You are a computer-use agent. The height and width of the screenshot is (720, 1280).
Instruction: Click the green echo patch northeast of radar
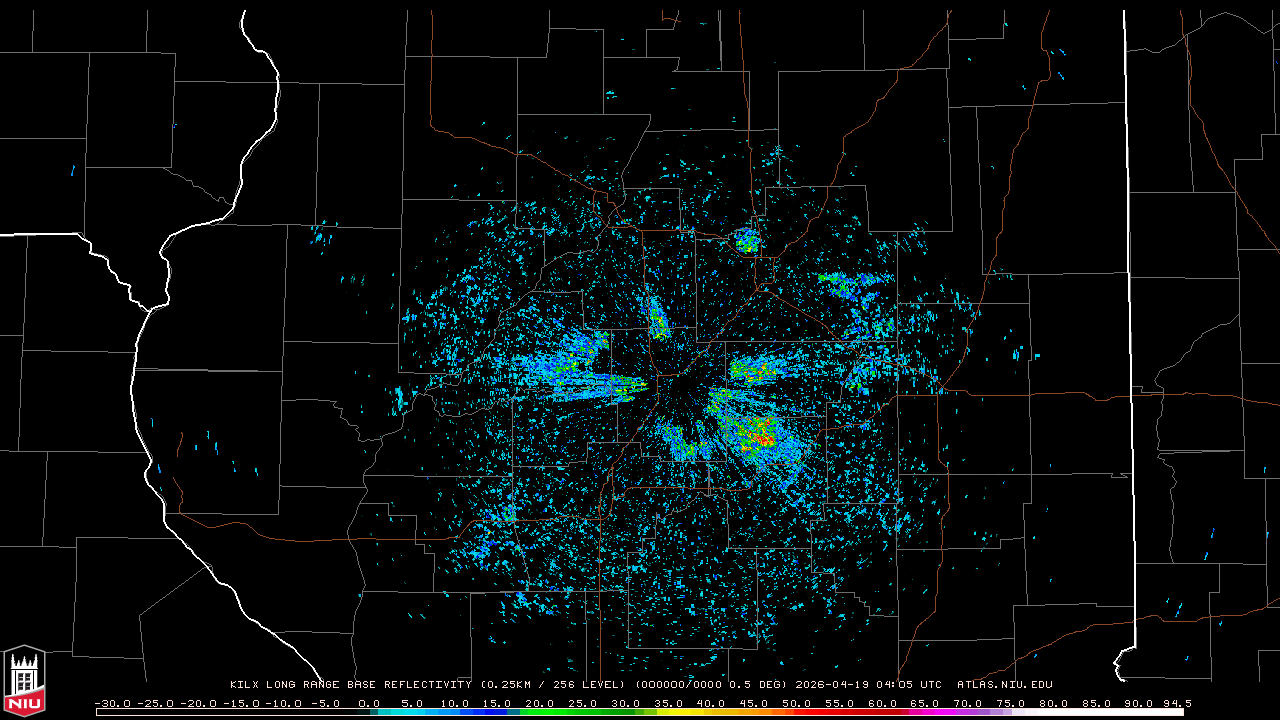pos(840,284)
